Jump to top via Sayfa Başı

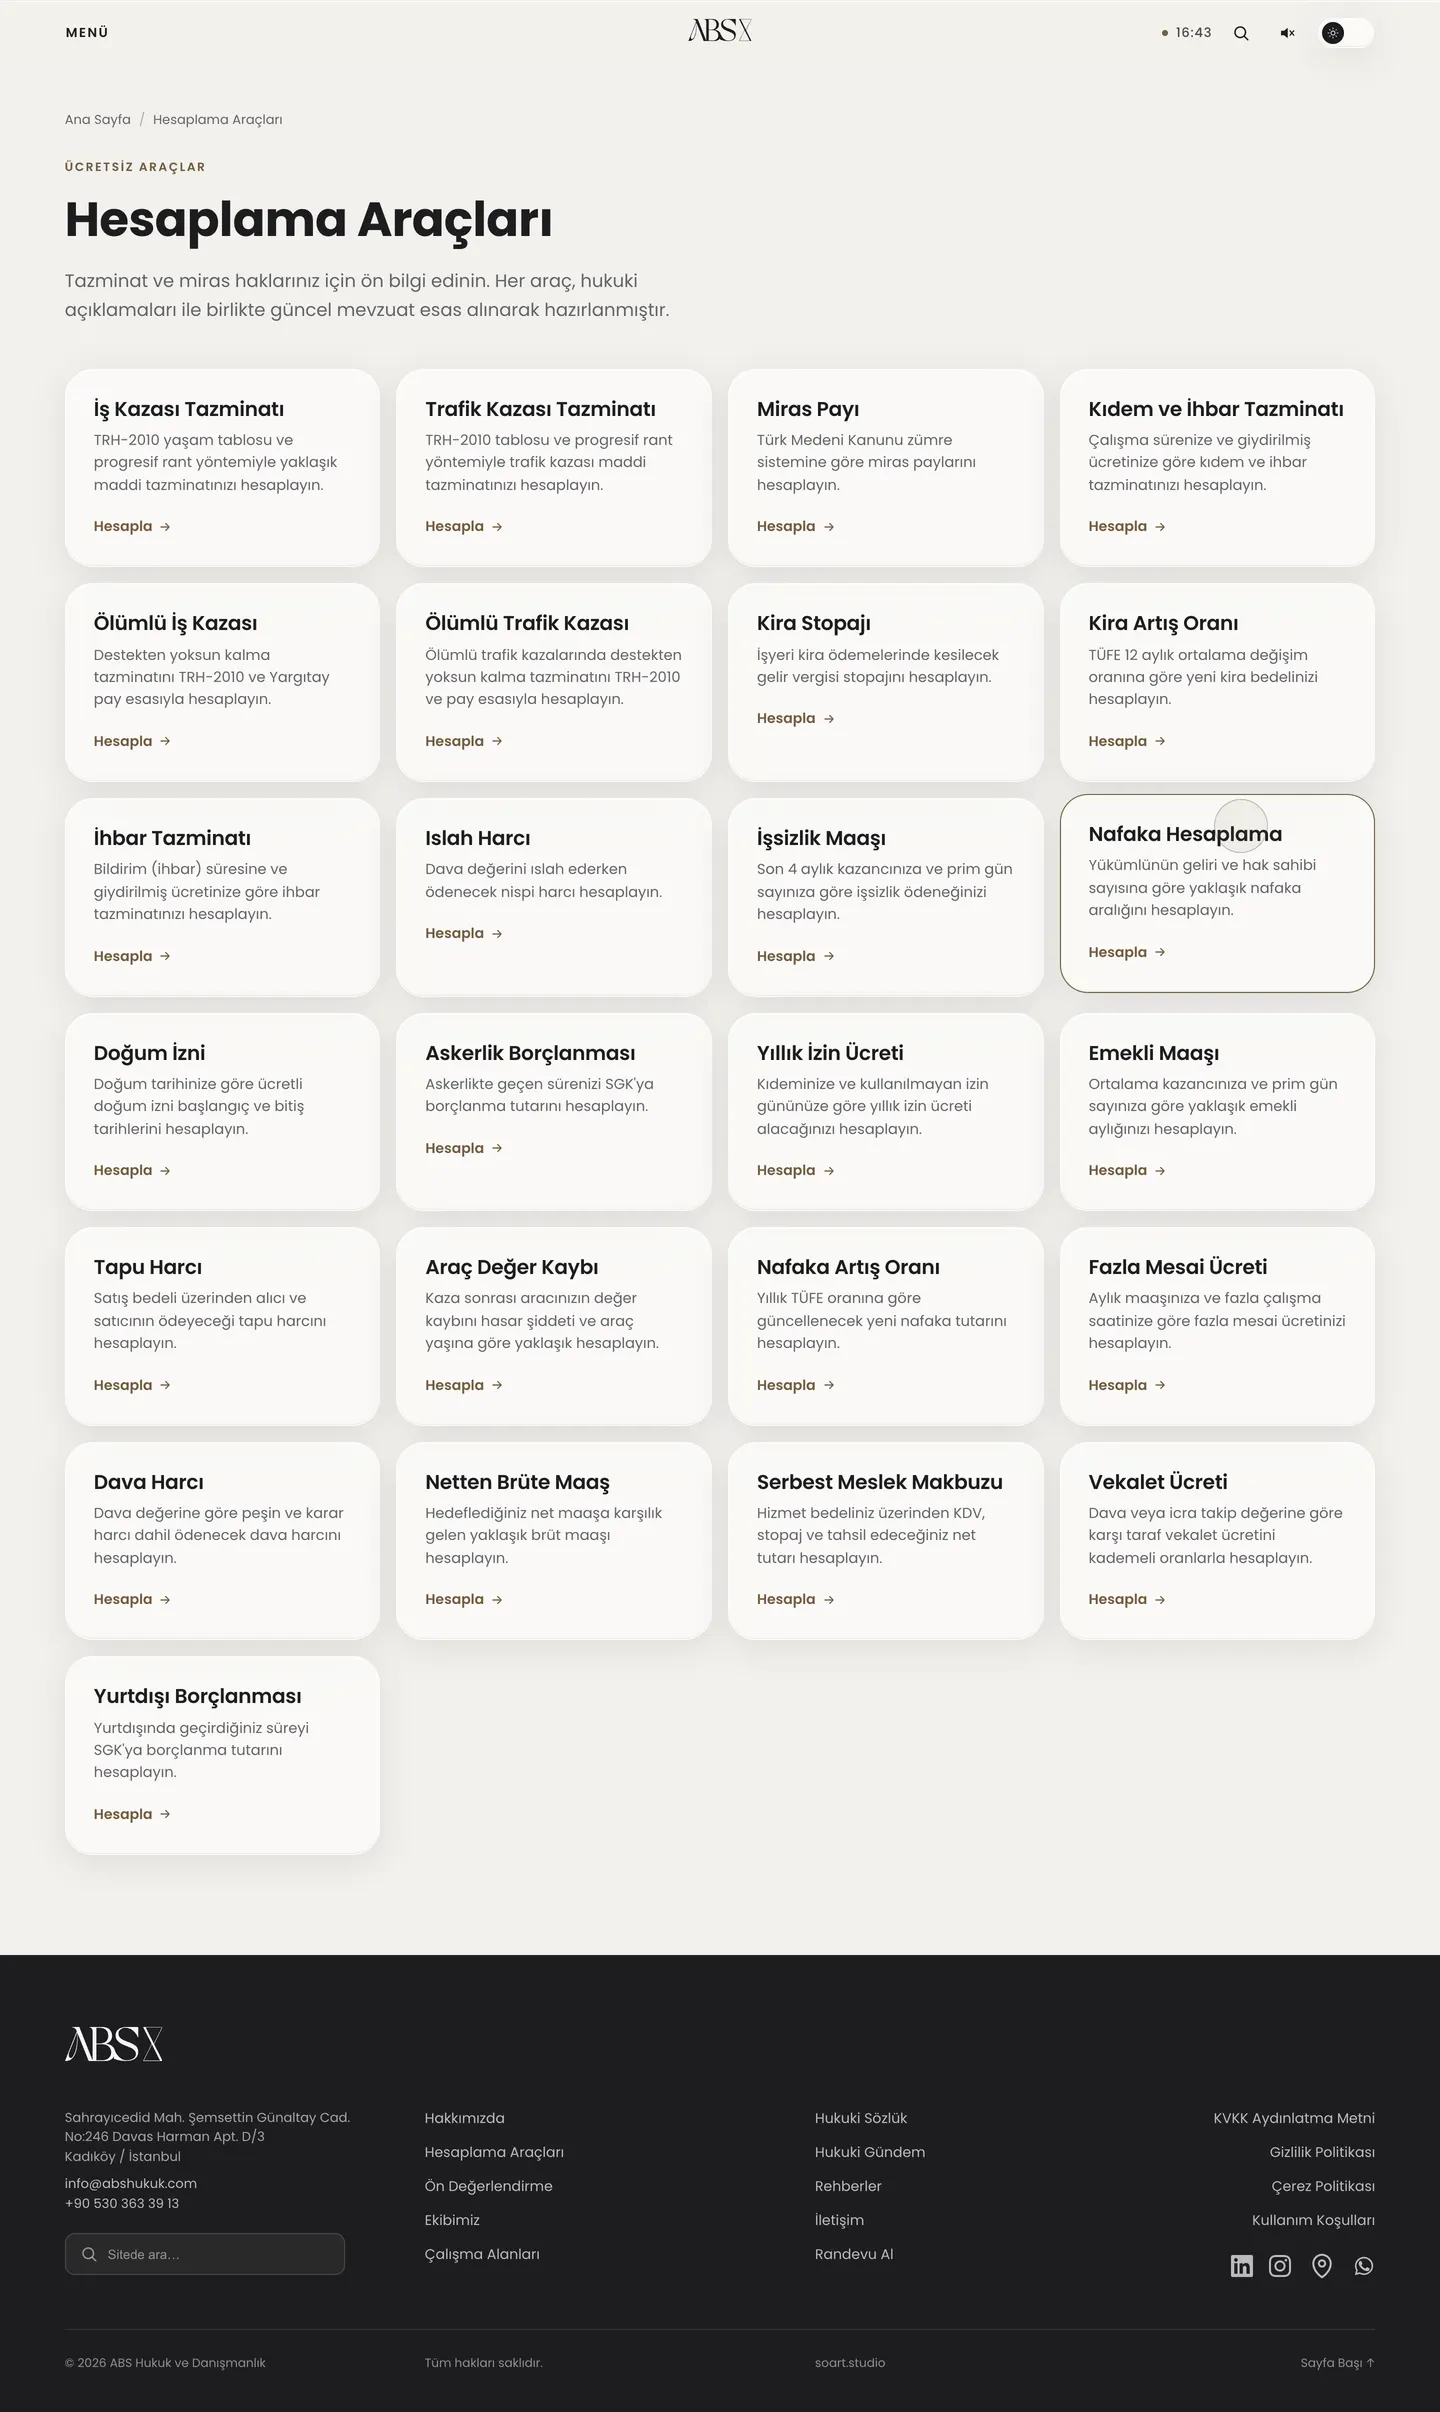click(1337, 2363)
